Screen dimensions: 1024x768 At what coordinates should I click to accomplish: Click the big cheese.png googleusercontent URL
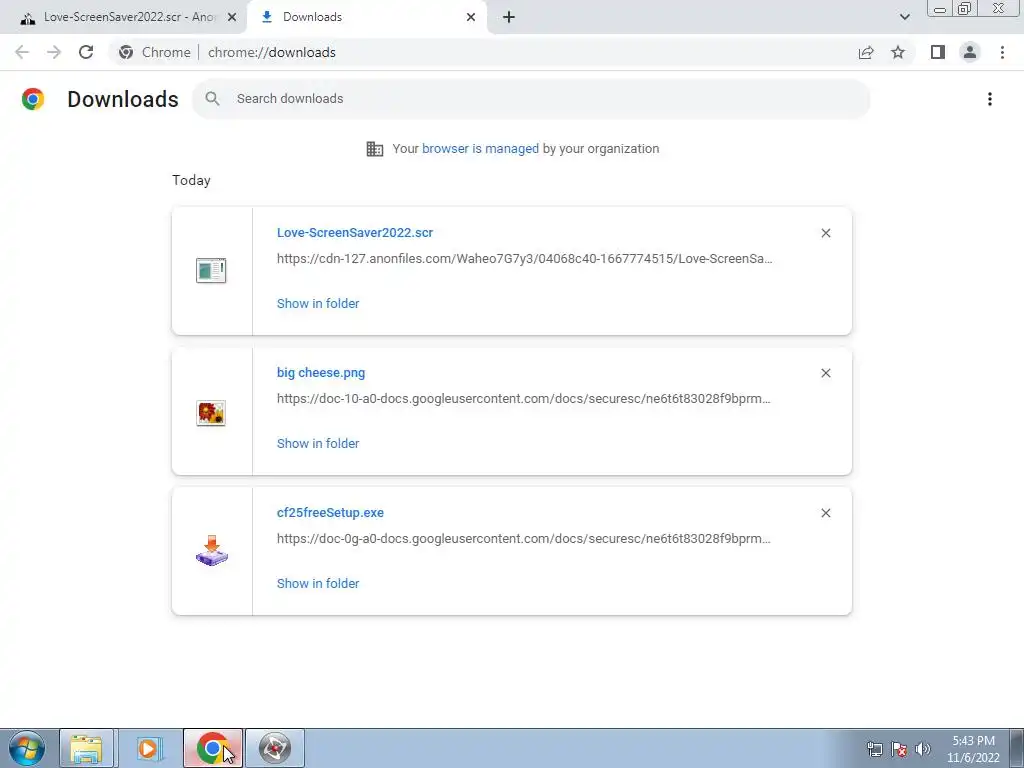(x=524, y=398)
